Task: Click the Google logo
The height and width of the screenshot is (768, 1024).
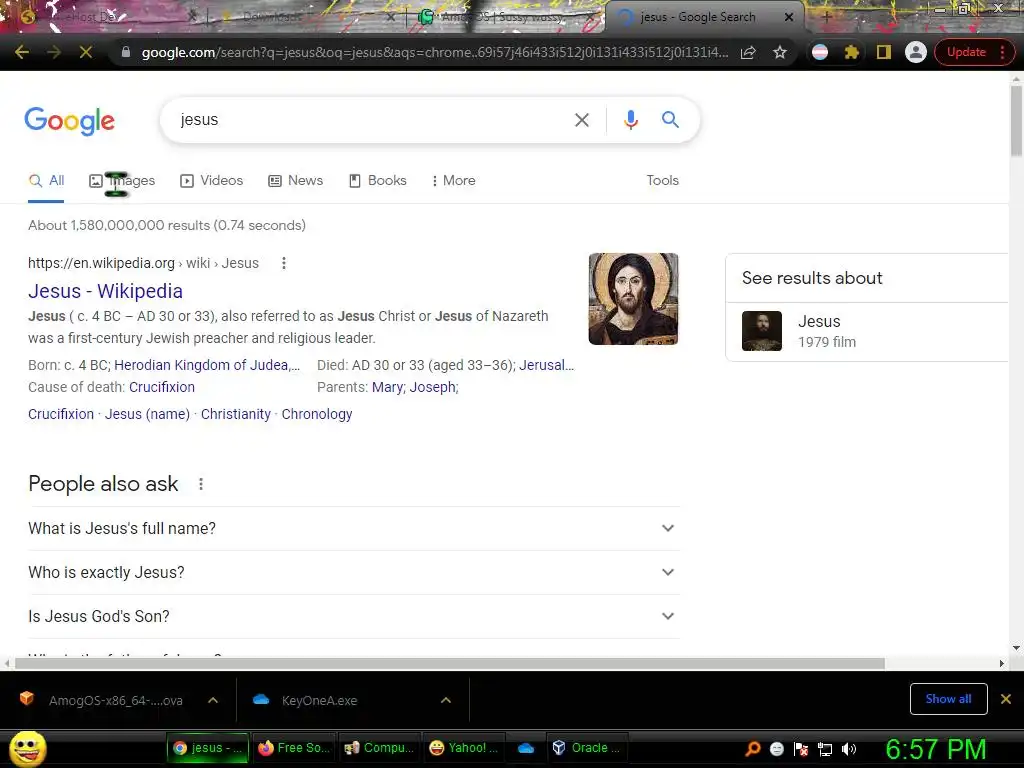Action: [70, 121]
